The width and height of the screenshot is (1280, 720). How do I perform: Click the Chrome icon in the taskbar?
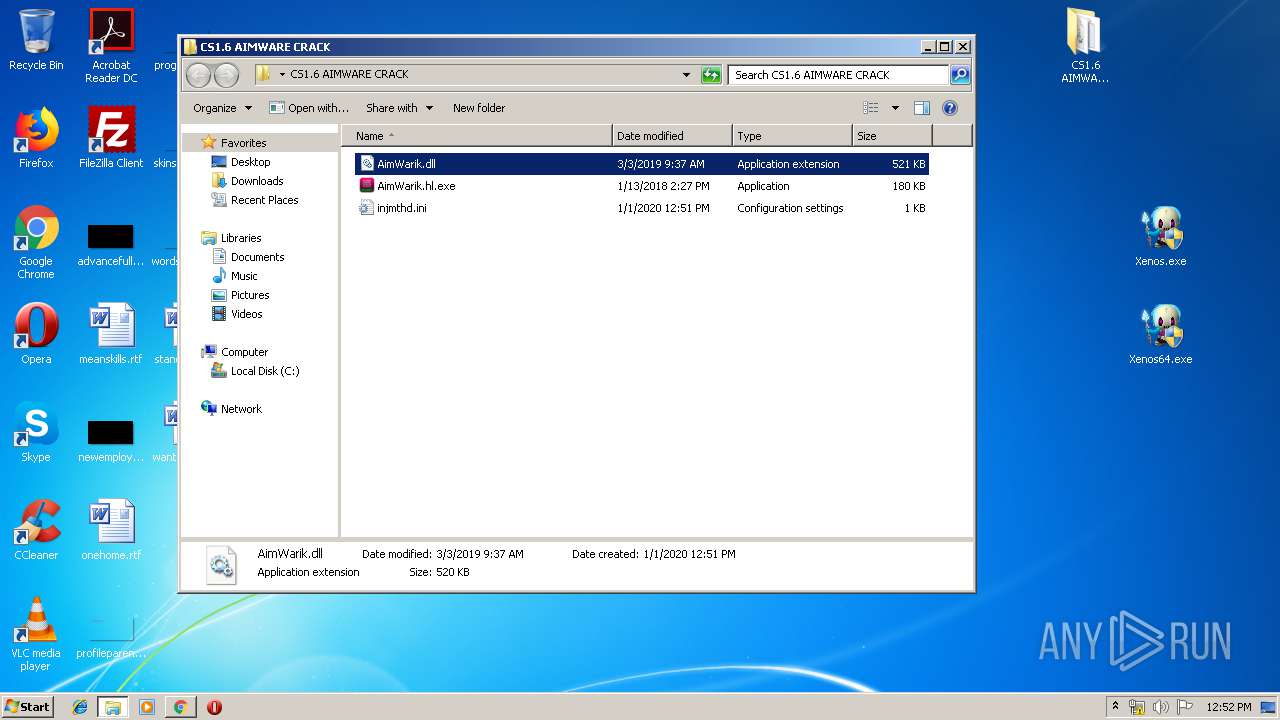pyautogui.click(x=180, y=707)
